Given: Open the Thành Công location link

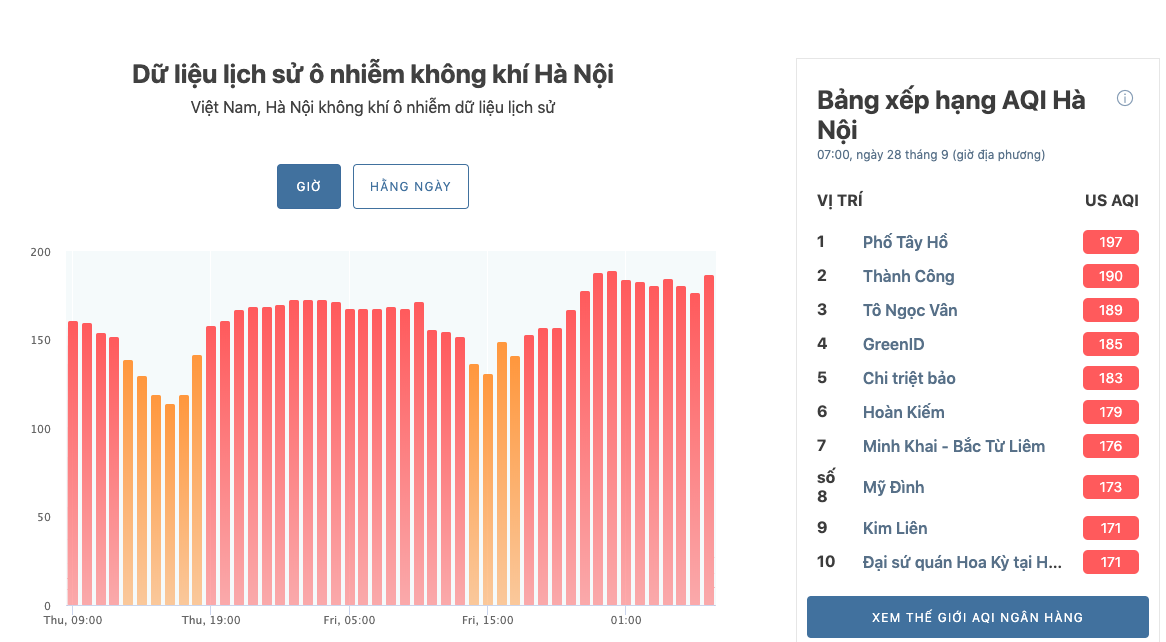Looking at the screenshot, I should pyautogui.click(x=908, y=276).
